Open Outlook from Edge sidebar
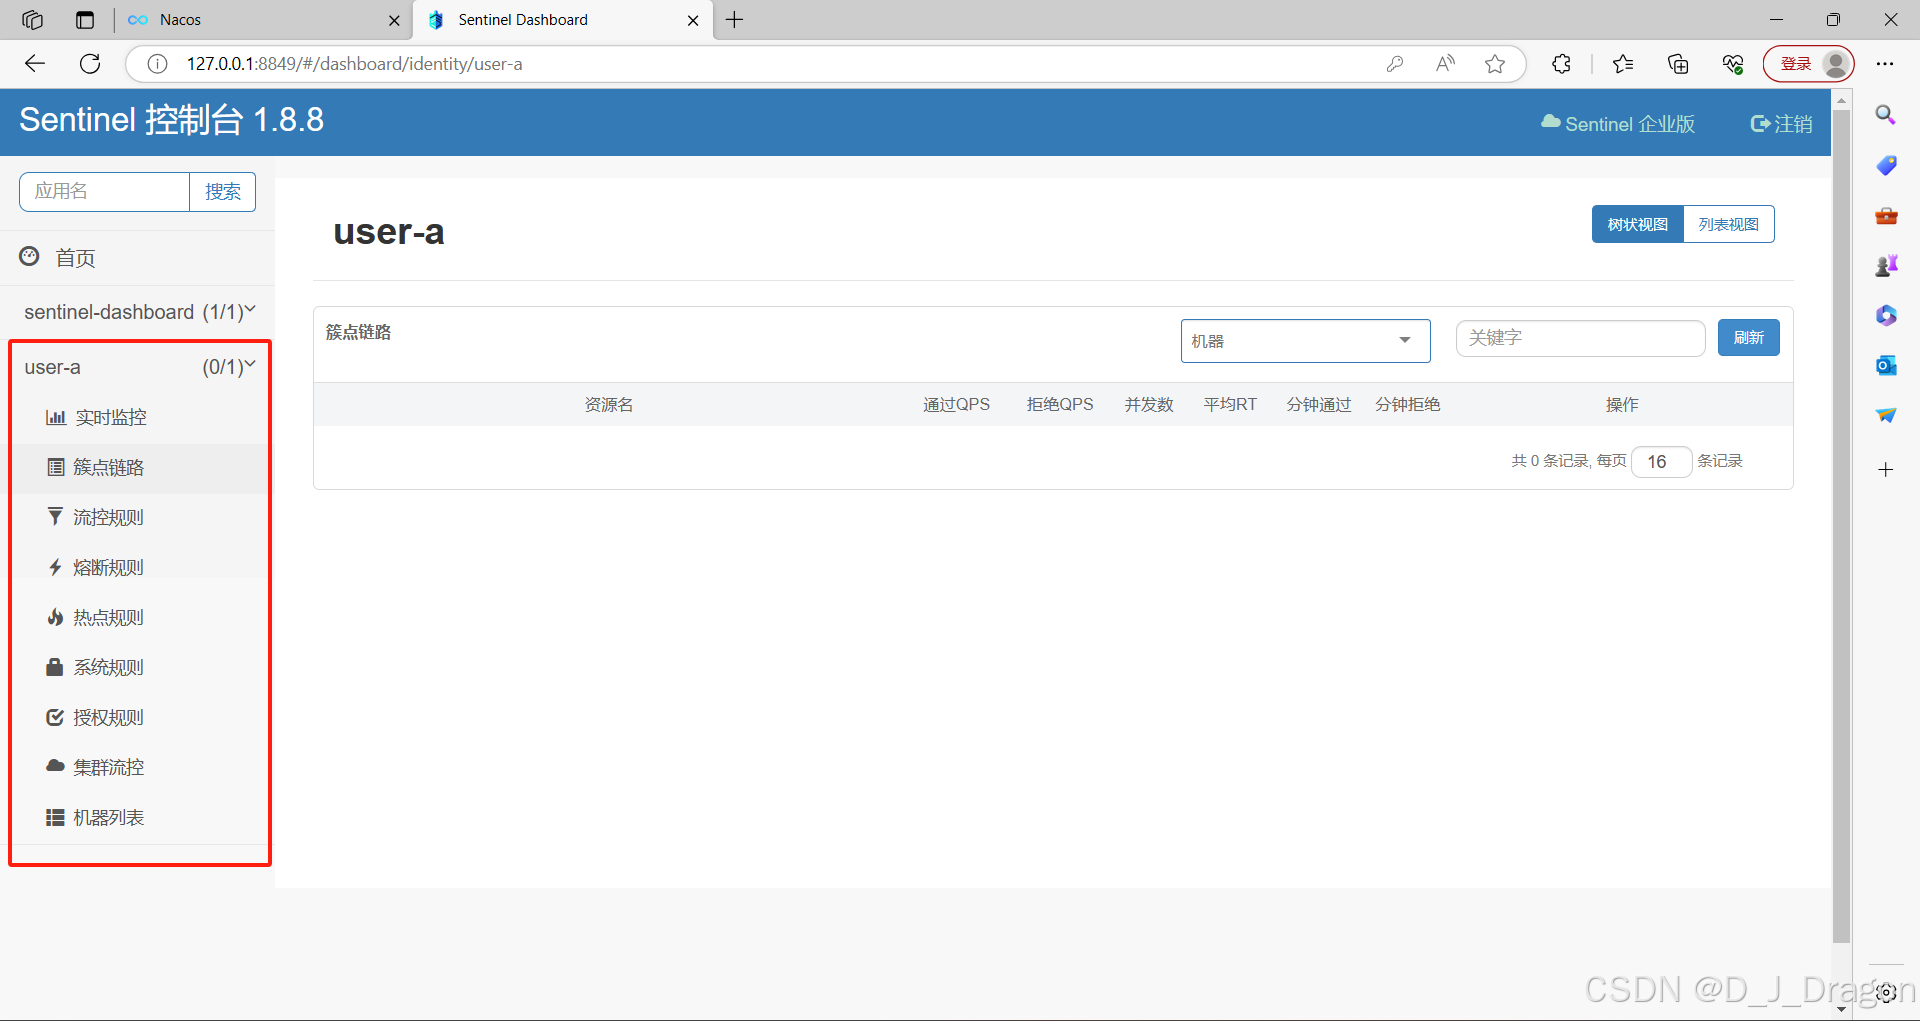 pyautogui.click(x=1886, y=365)
